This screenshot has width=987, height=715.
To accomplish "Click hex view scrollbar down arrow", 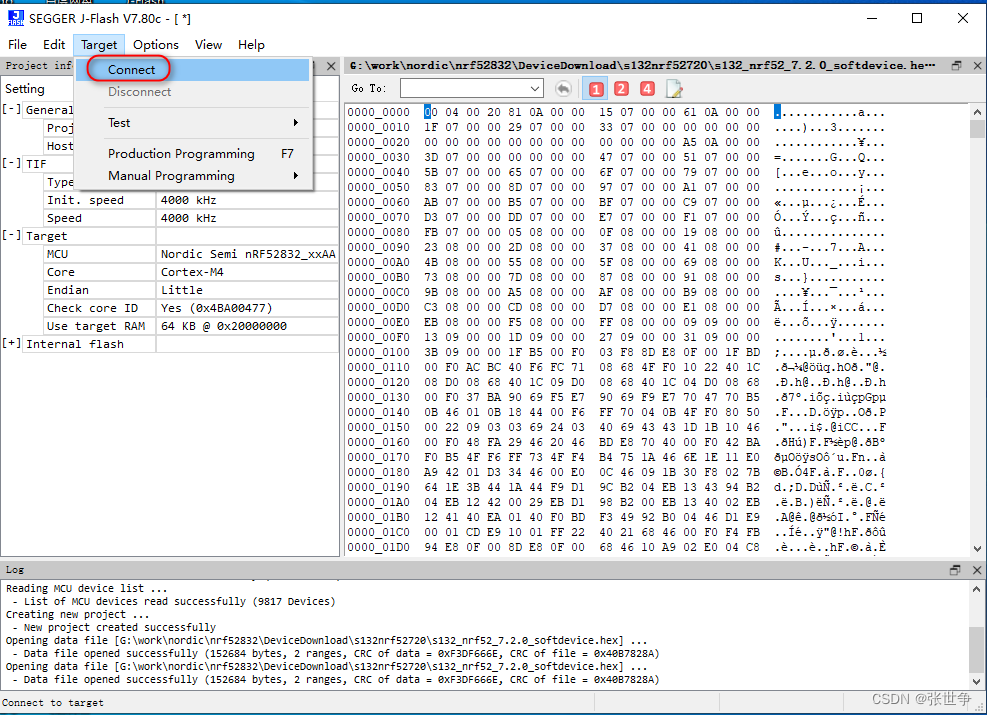I will (x=977, y=548).
